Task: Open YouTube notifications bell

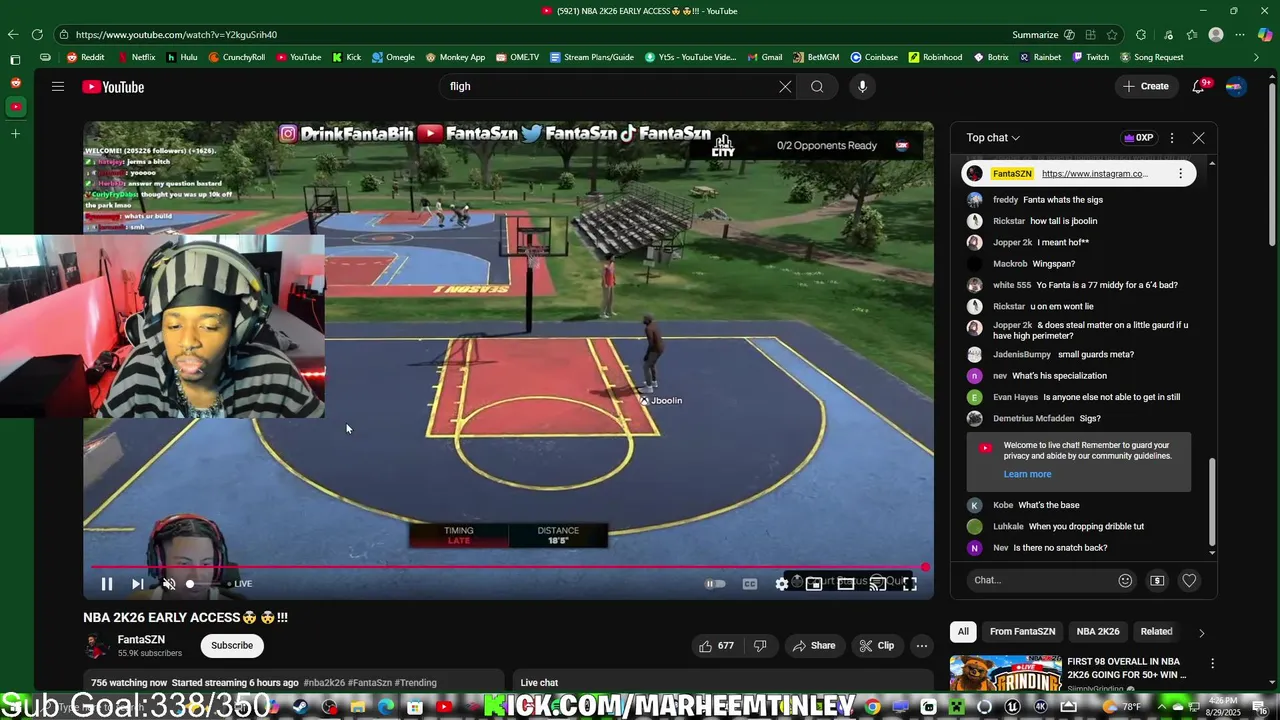Action: pos(1199,87)
